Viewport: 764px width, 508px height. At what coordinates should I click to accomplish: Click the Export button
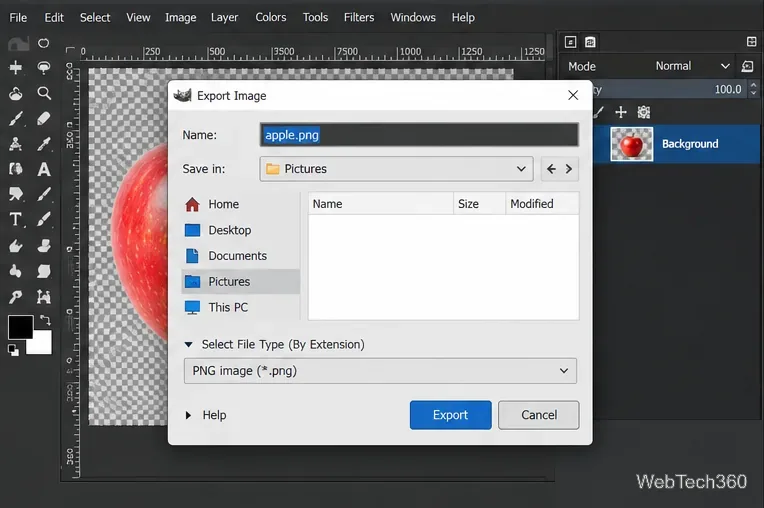coord(451,415)
